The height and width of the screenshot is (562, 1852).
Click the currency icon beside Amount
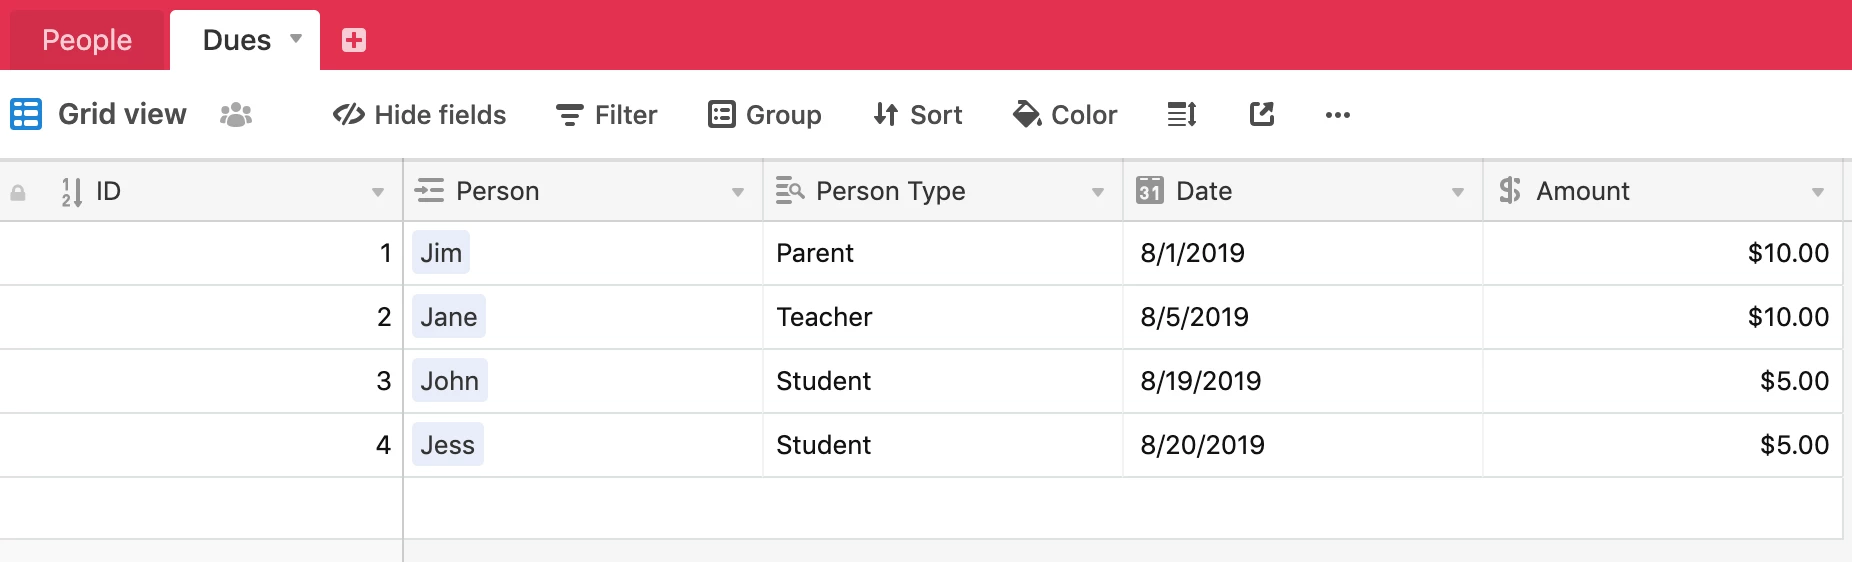(1510, 190)
